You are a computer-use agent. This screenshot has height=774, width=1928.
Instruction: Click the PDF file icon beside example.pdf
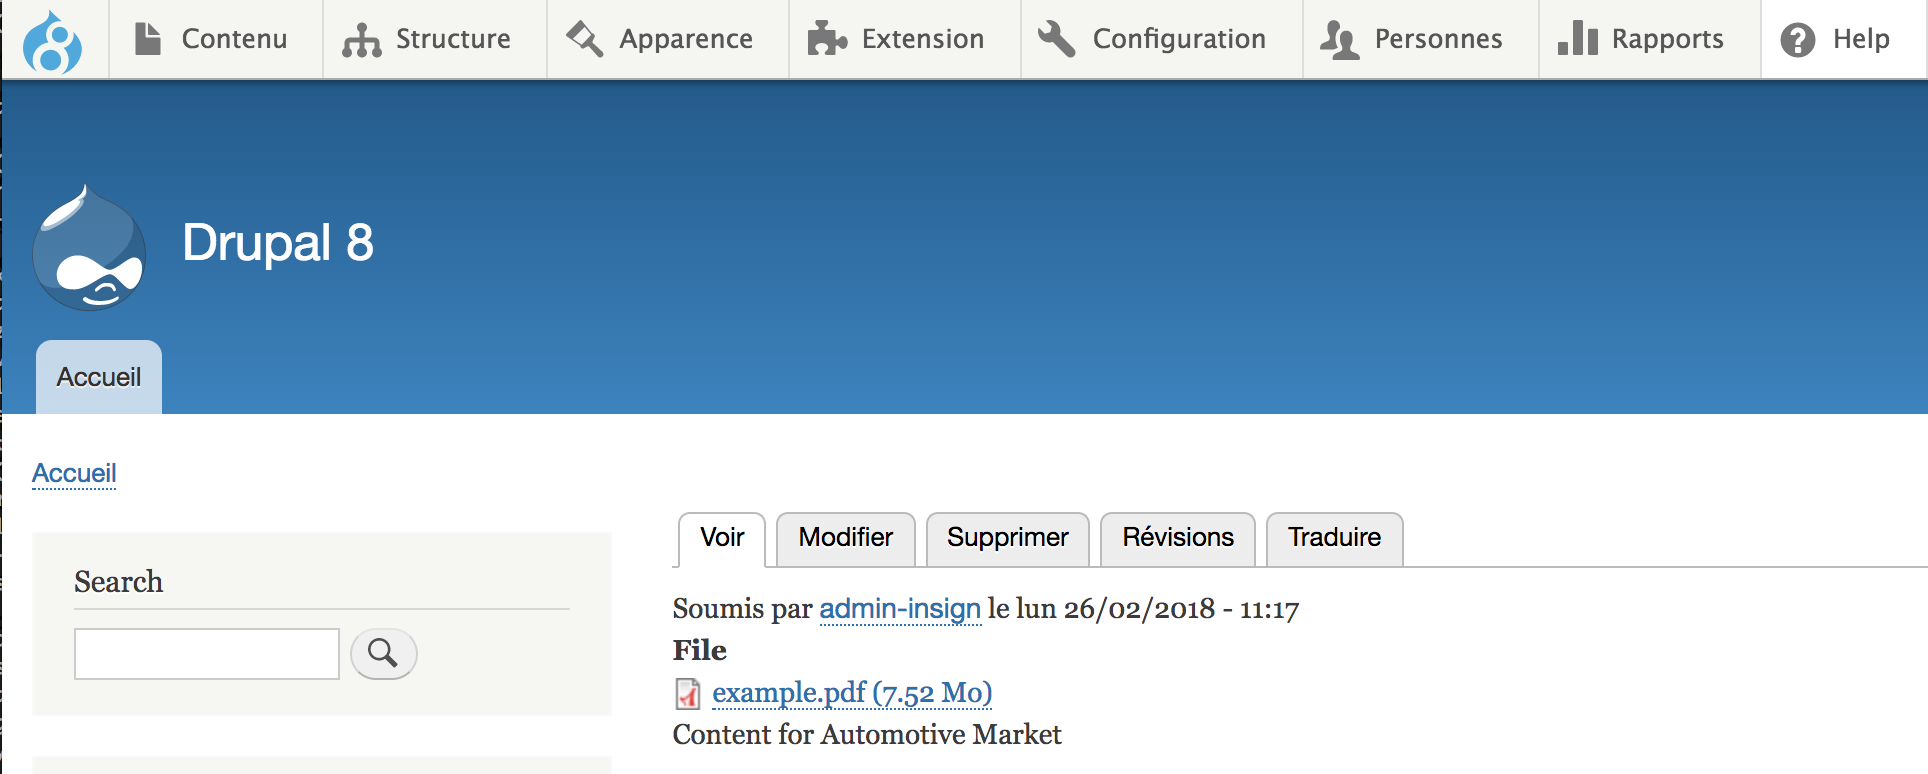click(x=688, y=693)
